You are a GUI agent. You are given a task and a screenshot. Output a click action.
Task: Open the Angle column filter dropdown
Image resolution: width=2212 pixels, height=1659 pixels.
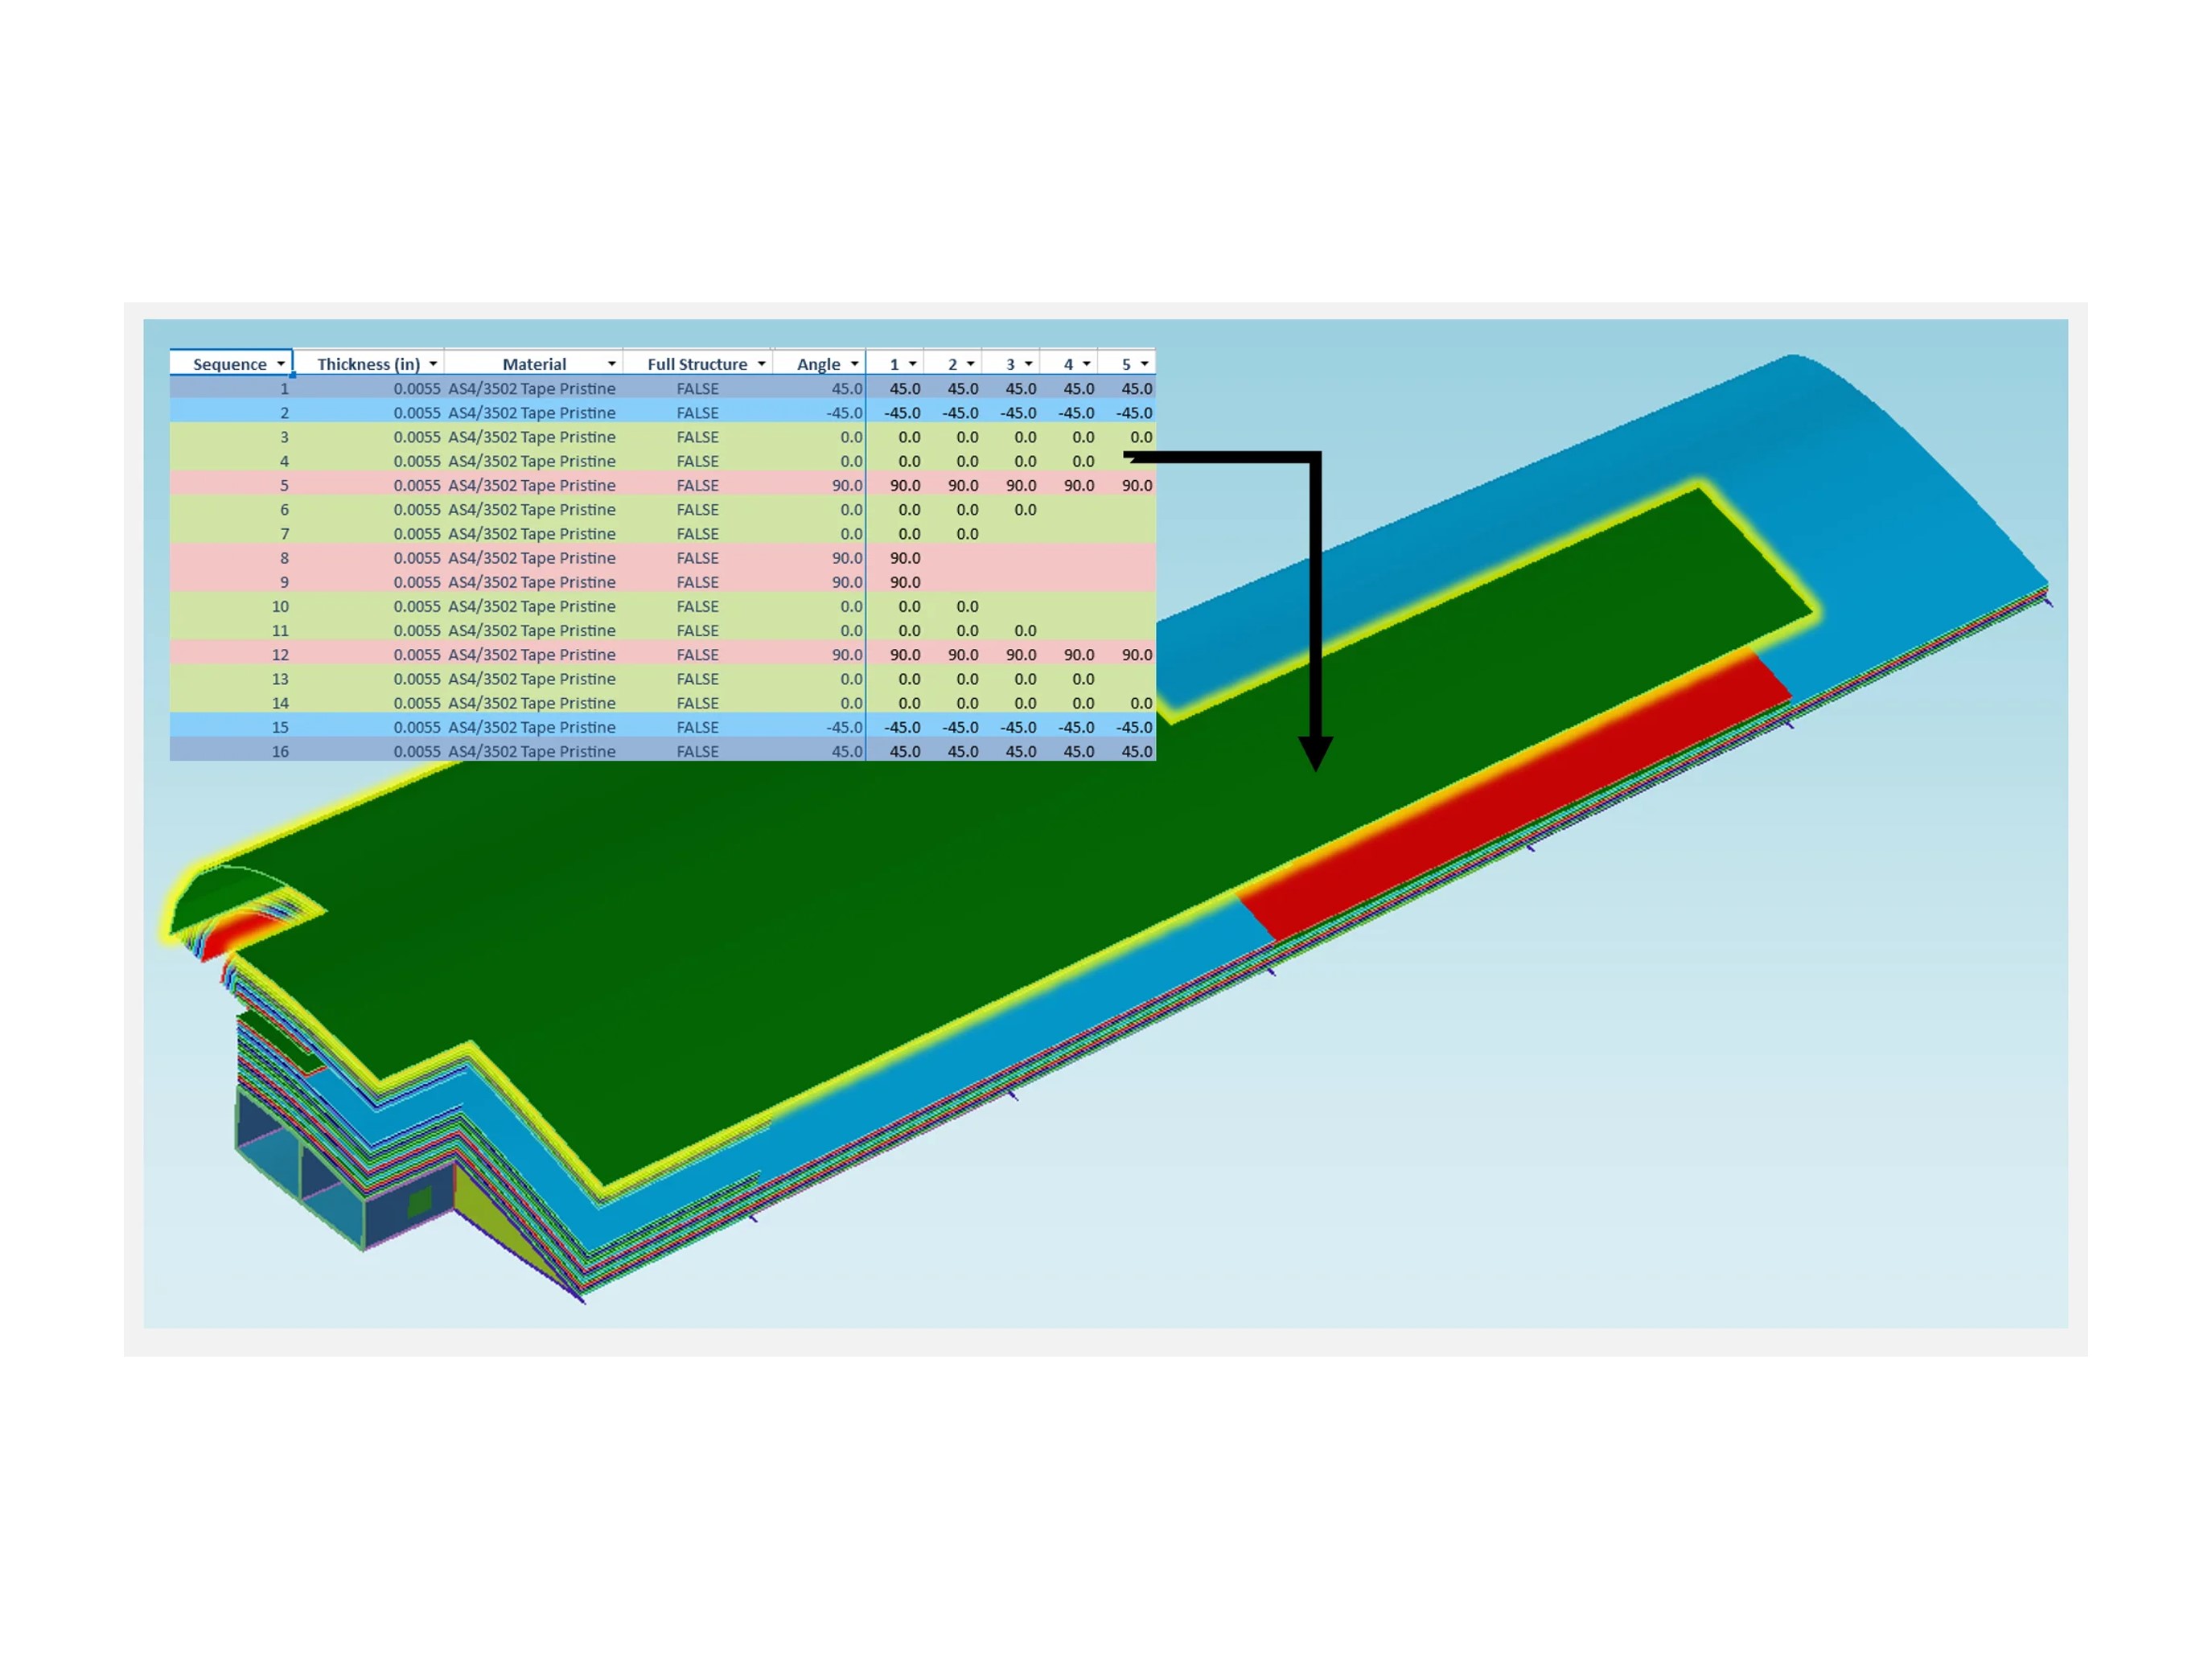855,364
